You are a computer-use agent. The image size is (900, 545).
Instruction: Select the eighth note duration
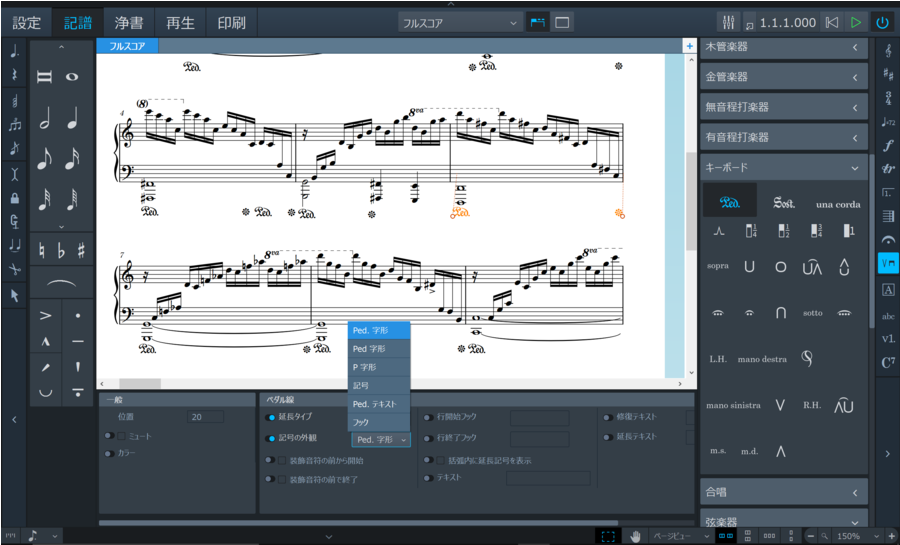coord(45,159)
